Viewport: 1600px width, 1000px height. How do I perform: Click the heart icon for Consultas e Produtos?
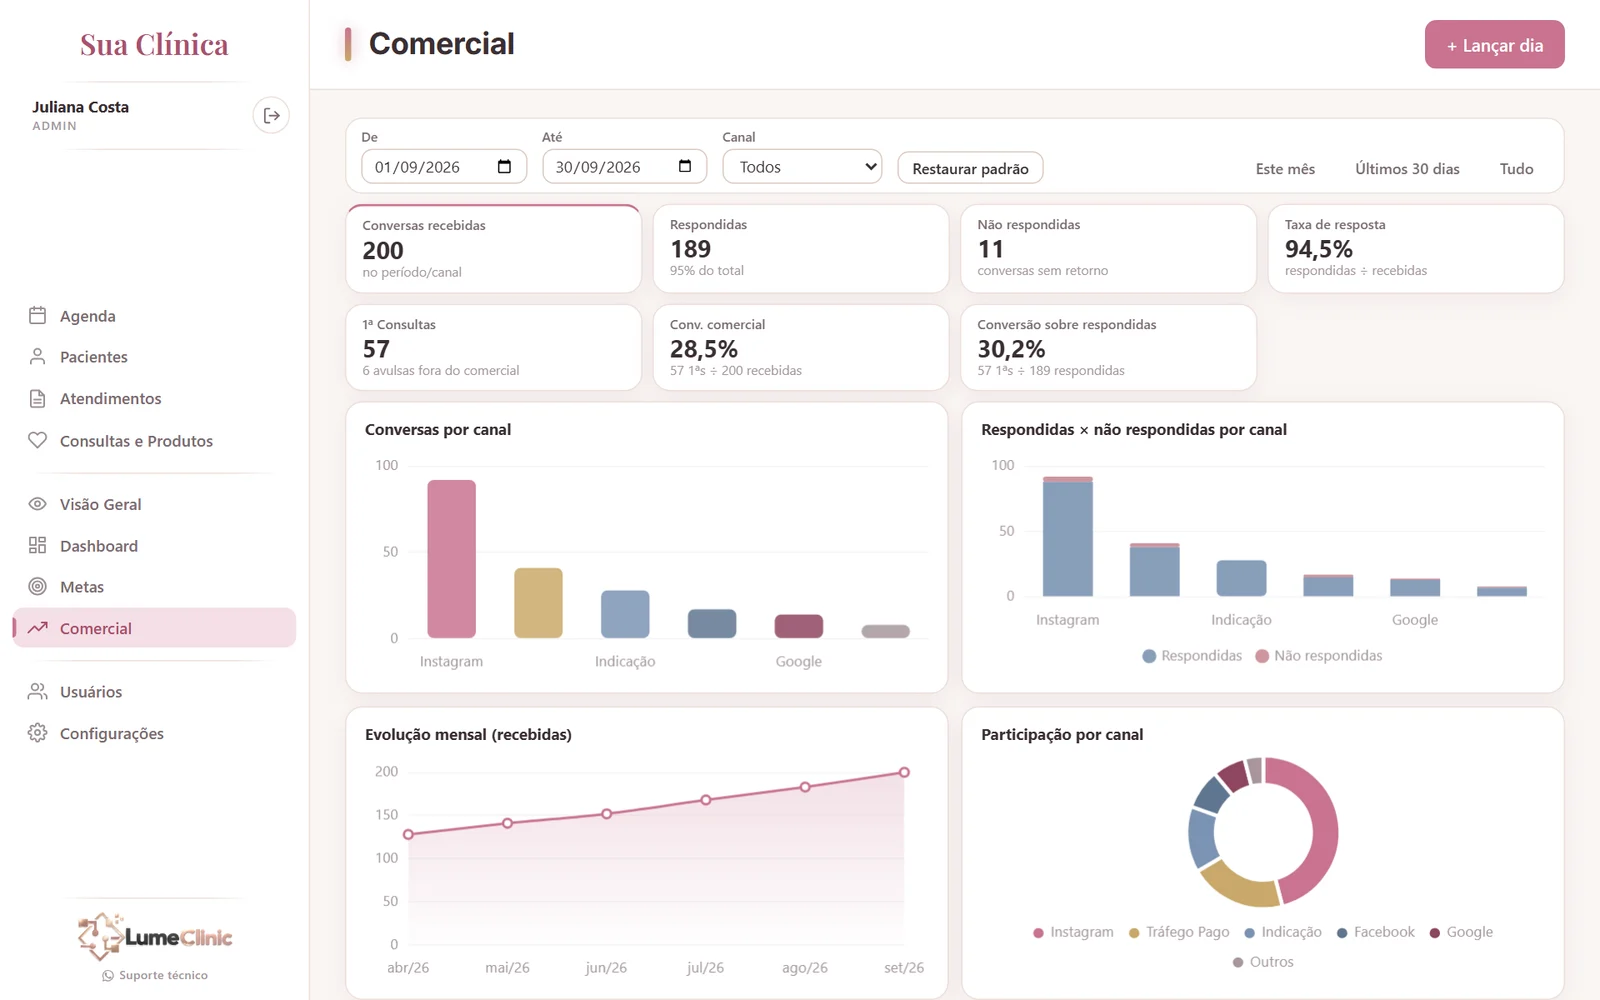click(38, 441)
